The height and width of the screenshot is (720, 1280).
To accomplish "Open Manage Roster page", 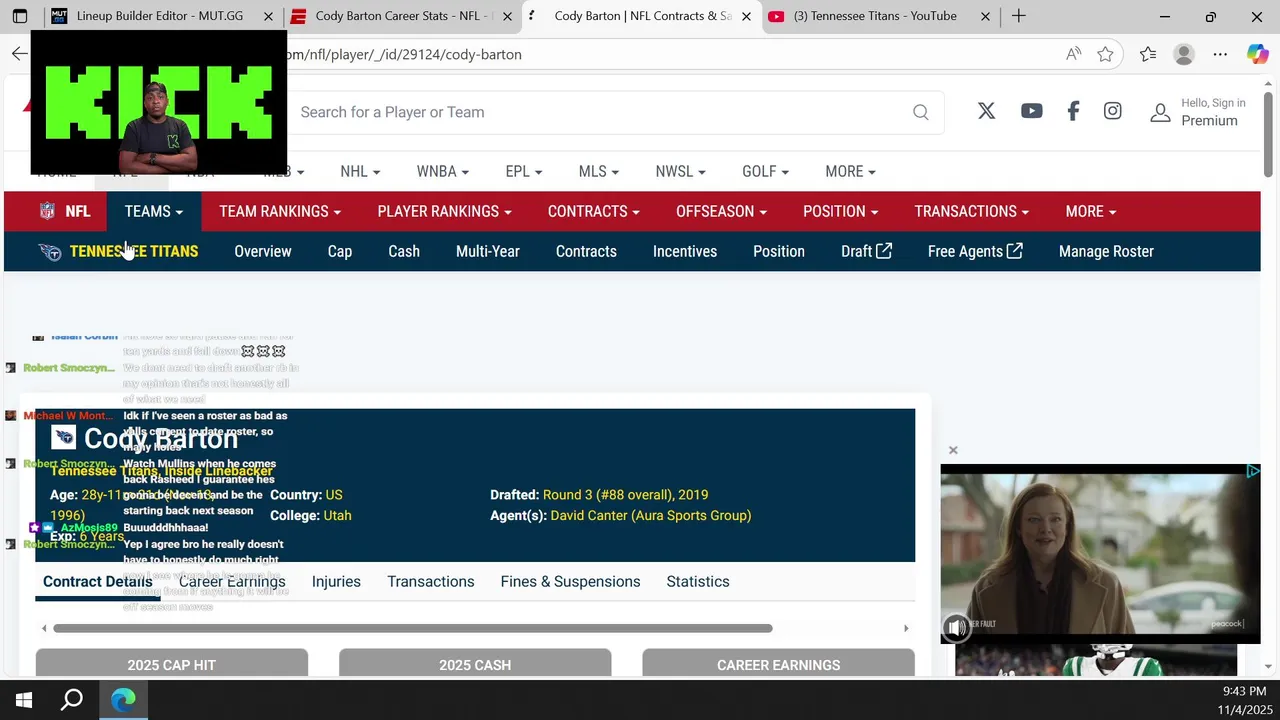I will coord(1106,251).
